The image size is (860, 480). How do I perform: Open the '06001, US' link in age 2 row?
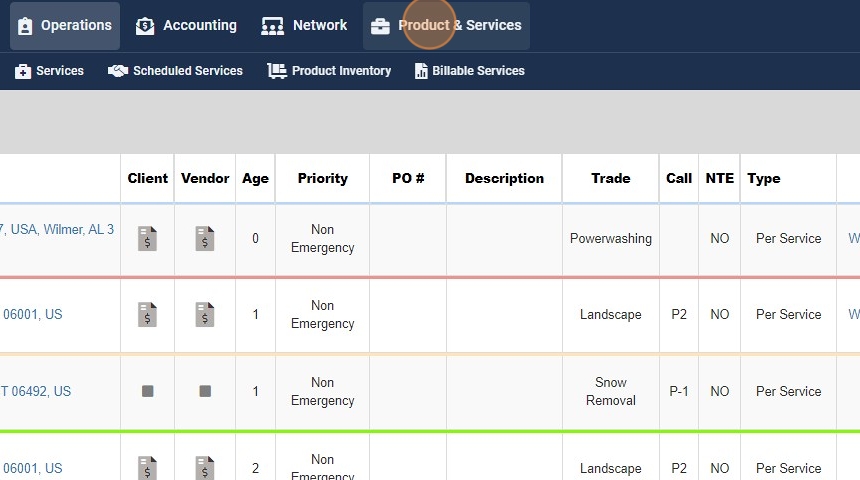32,468
